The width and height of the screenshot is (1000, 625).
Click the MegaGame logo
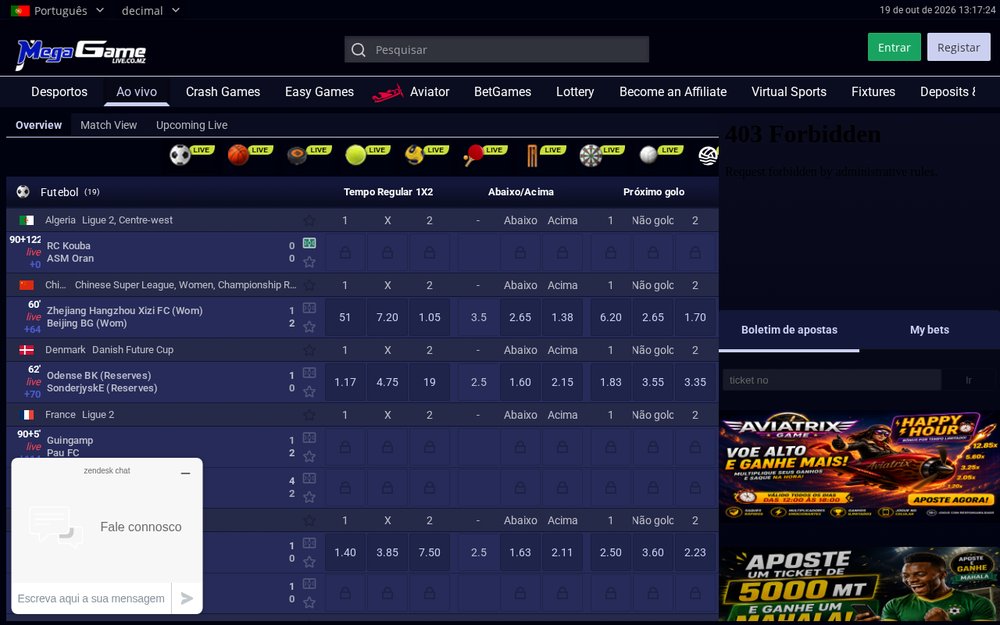(81, 54)
